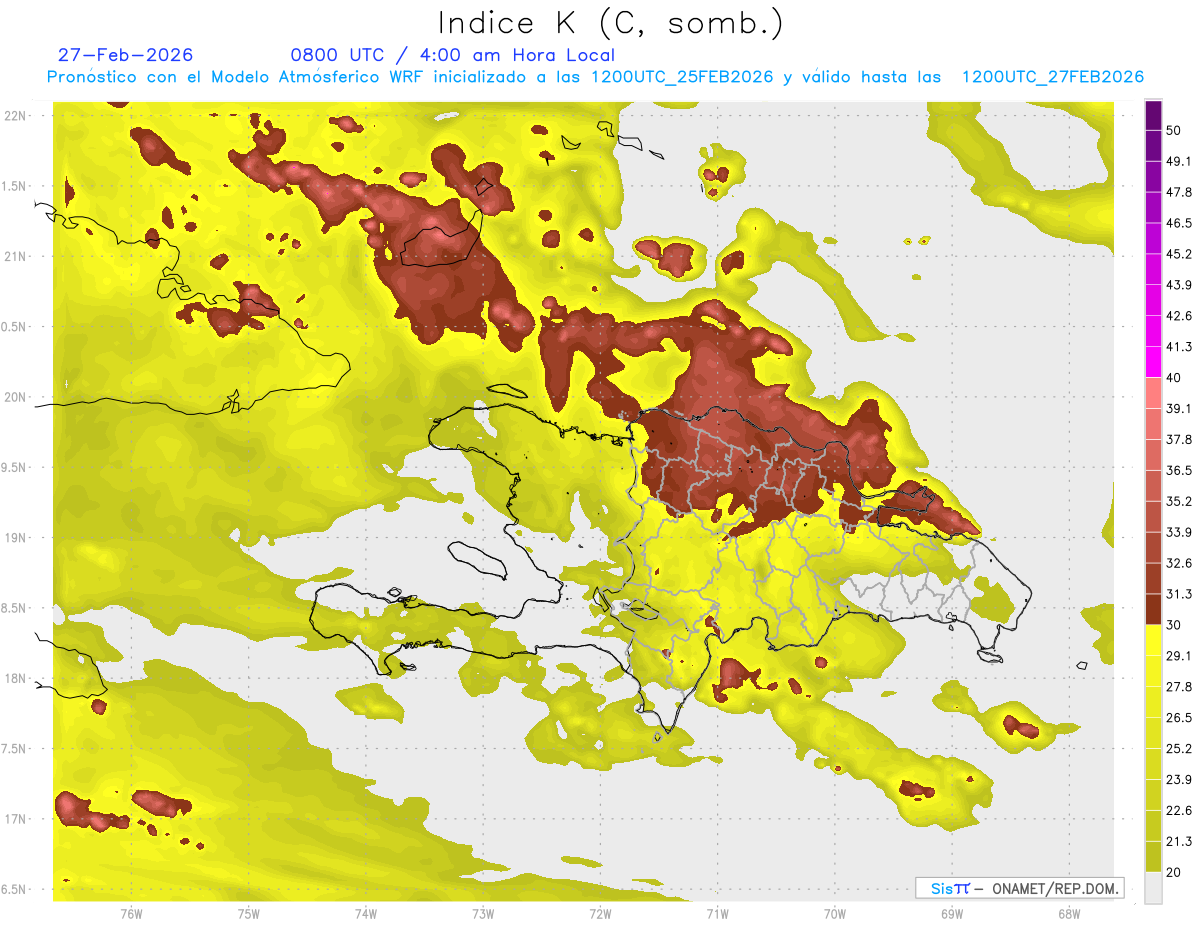1200x927 pixels.
Task: Click the legend value "31.3"
Action: 1179,594
